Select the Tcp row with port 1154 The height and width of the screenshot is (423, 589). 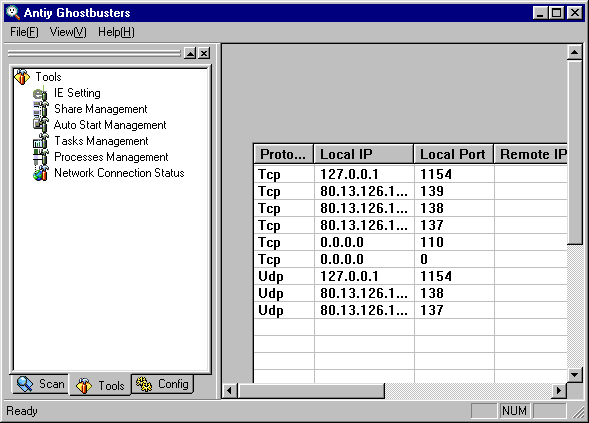coord(410,174)
